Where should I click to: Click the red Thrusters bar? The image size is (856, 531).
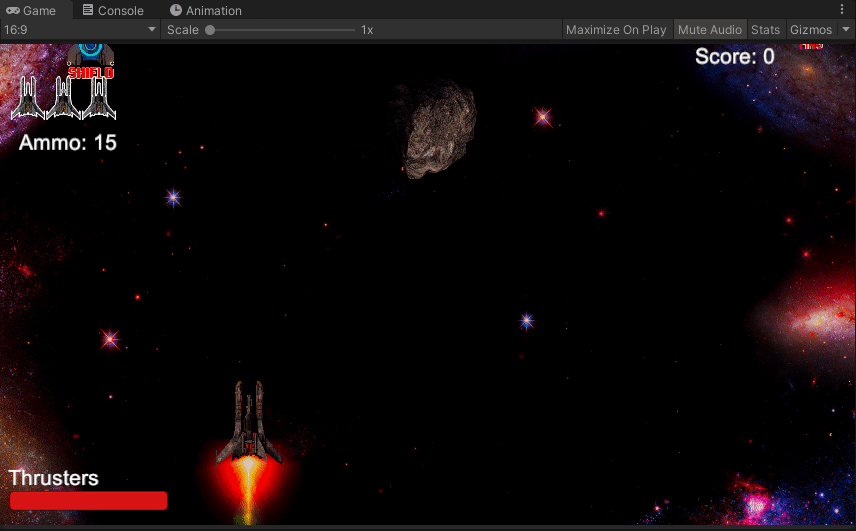[88, 500]
